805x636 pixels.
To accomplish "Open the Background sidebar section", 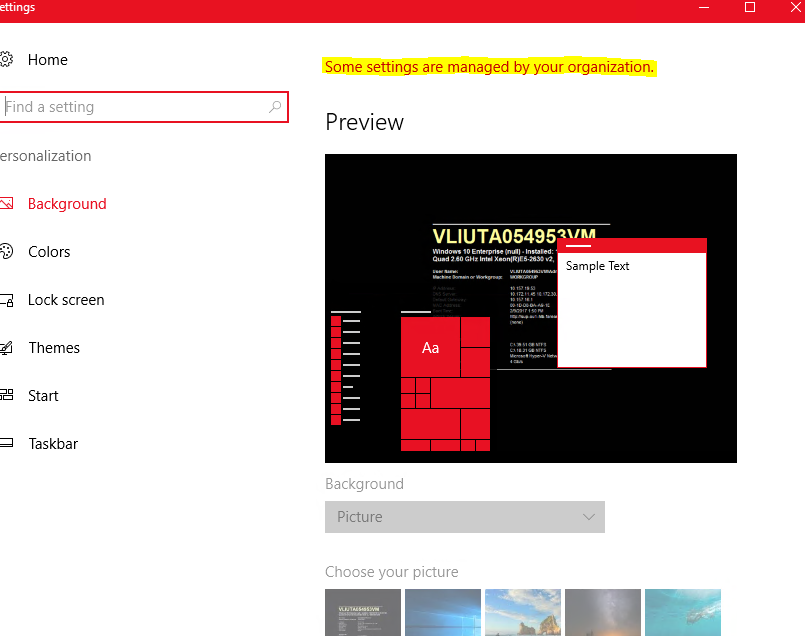I will tap(67, 204).
